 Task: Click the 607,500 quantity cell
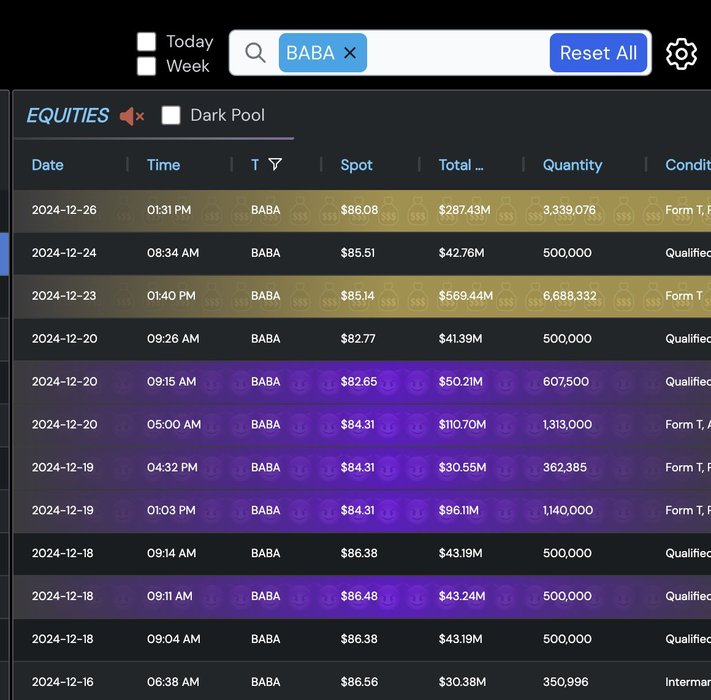[x=566, y=381]
